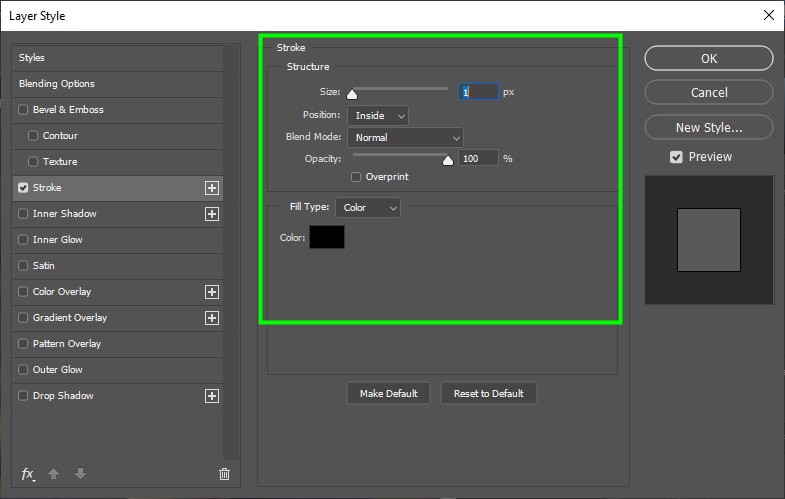Enable Pattern Overlay checkbox
This screenshot has height=499, width=785.
(23, 343)
